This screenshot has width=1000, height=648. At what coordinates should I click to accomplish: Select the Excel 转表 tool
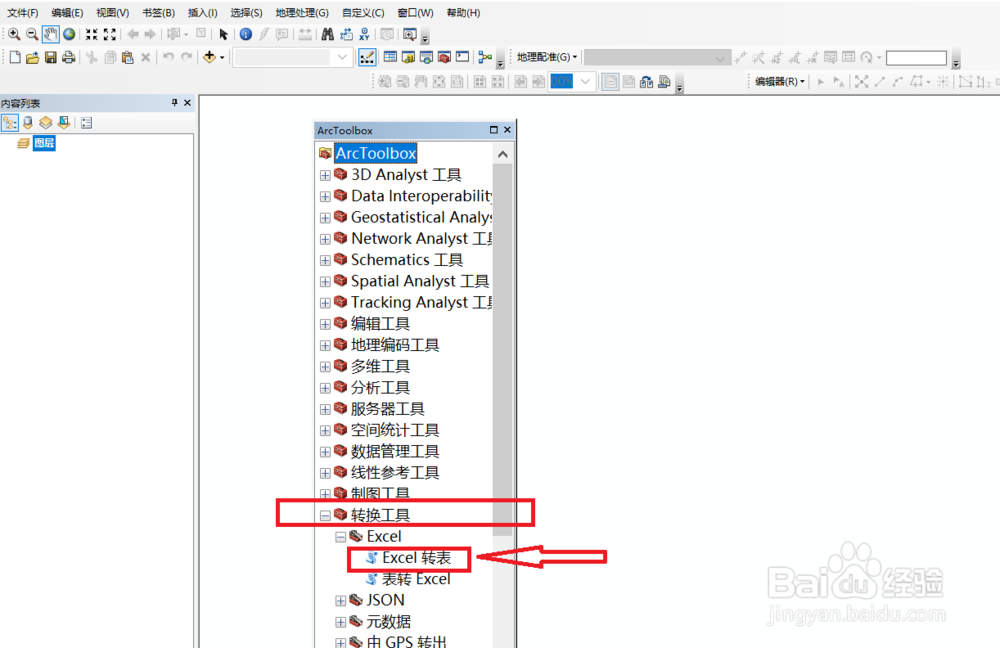[x=416, y=558]
